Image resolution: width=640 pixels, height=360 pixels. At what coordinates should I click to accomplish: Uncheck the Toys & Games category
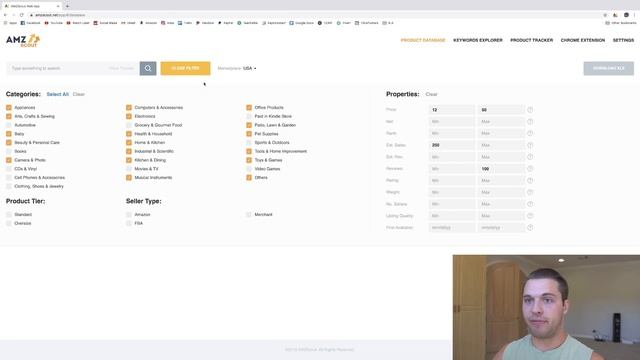click(249, 160)
